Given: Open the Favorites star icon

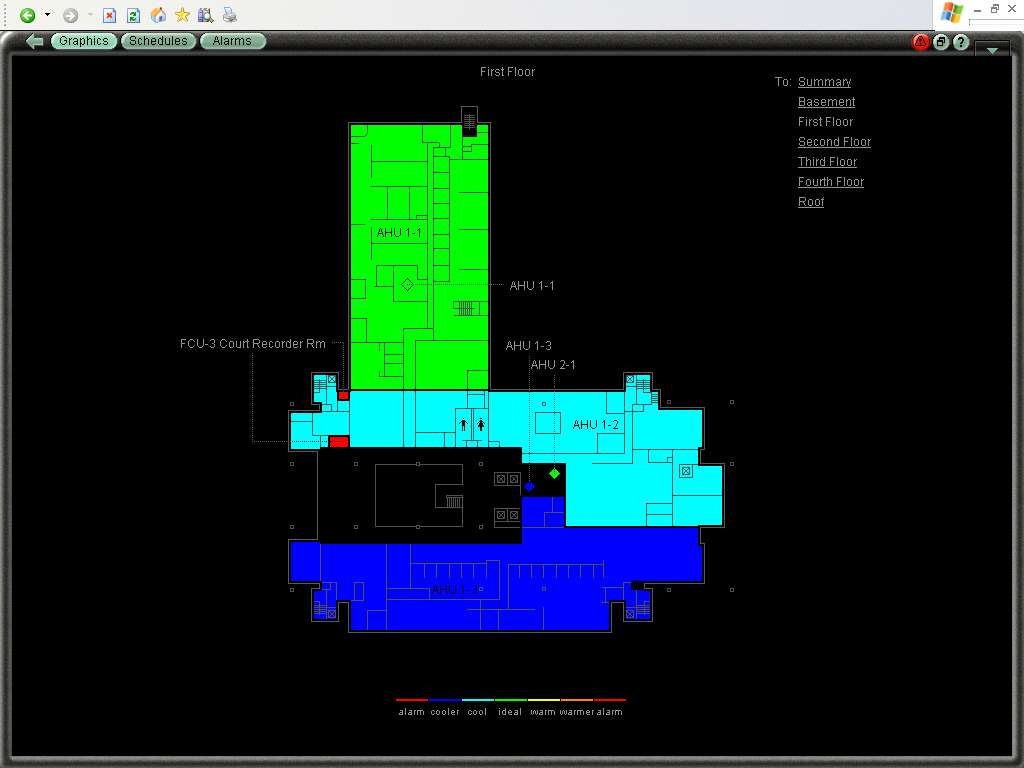Looking at the screenshot, I should [182, 15].
